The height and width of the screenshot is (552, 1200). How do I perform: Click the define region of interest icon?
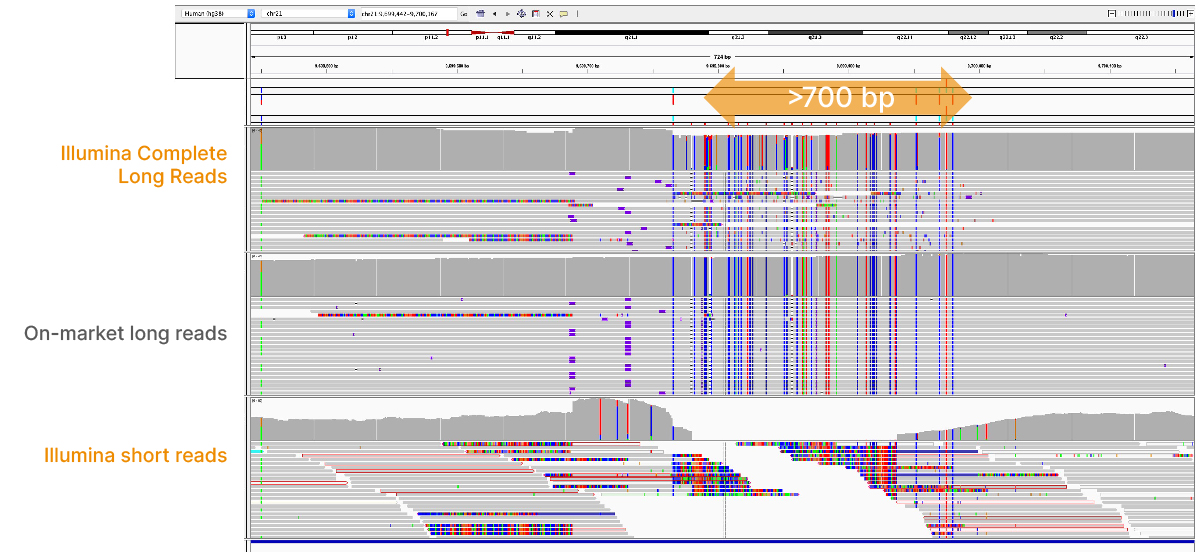click(x=535, y=14)
